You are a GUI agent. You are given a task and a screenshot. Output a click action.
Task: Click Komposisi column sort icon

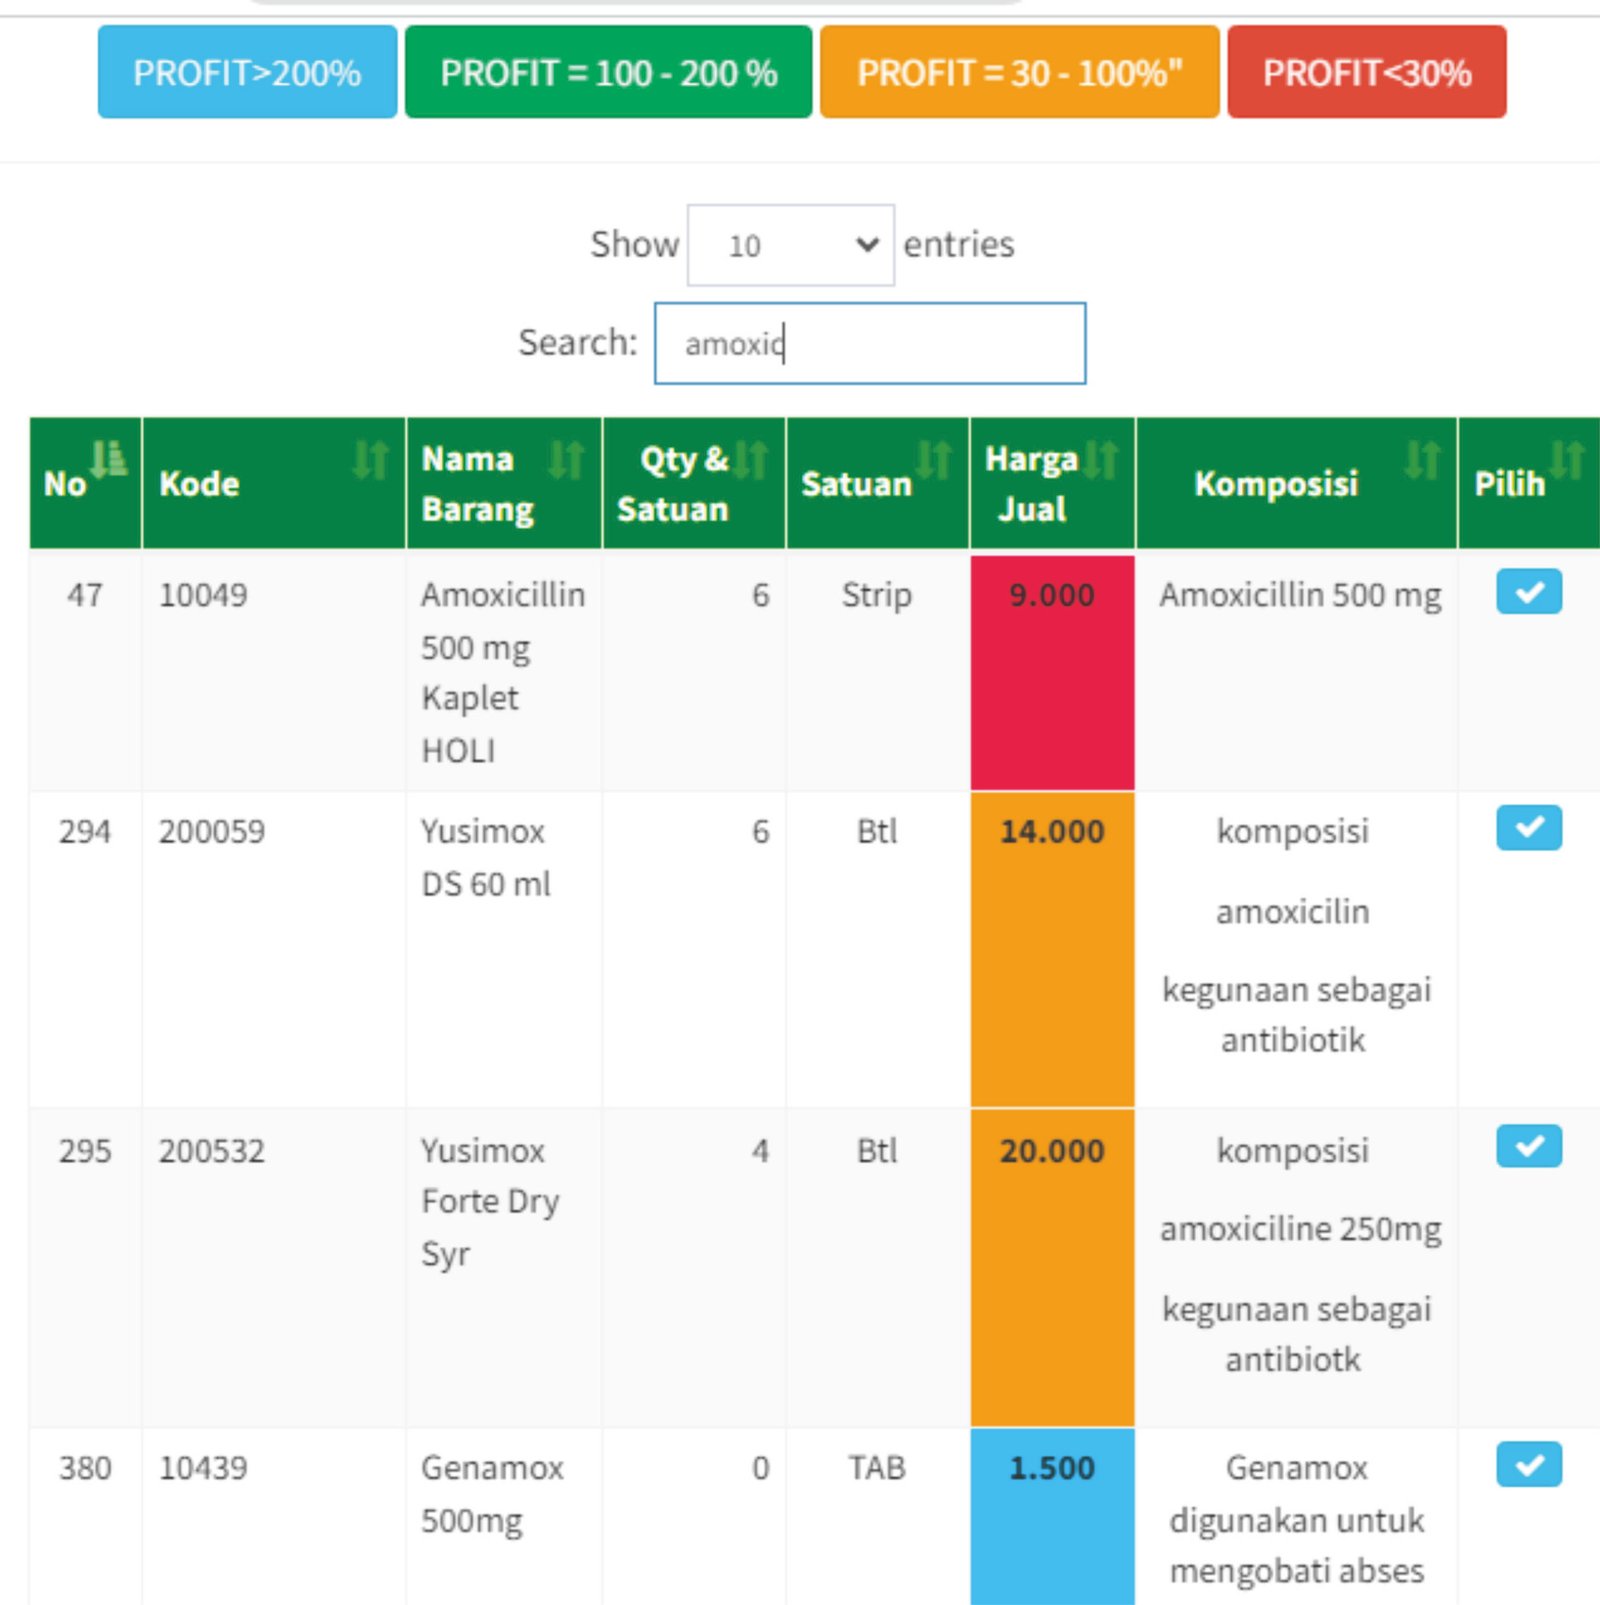pos(1422,460)
